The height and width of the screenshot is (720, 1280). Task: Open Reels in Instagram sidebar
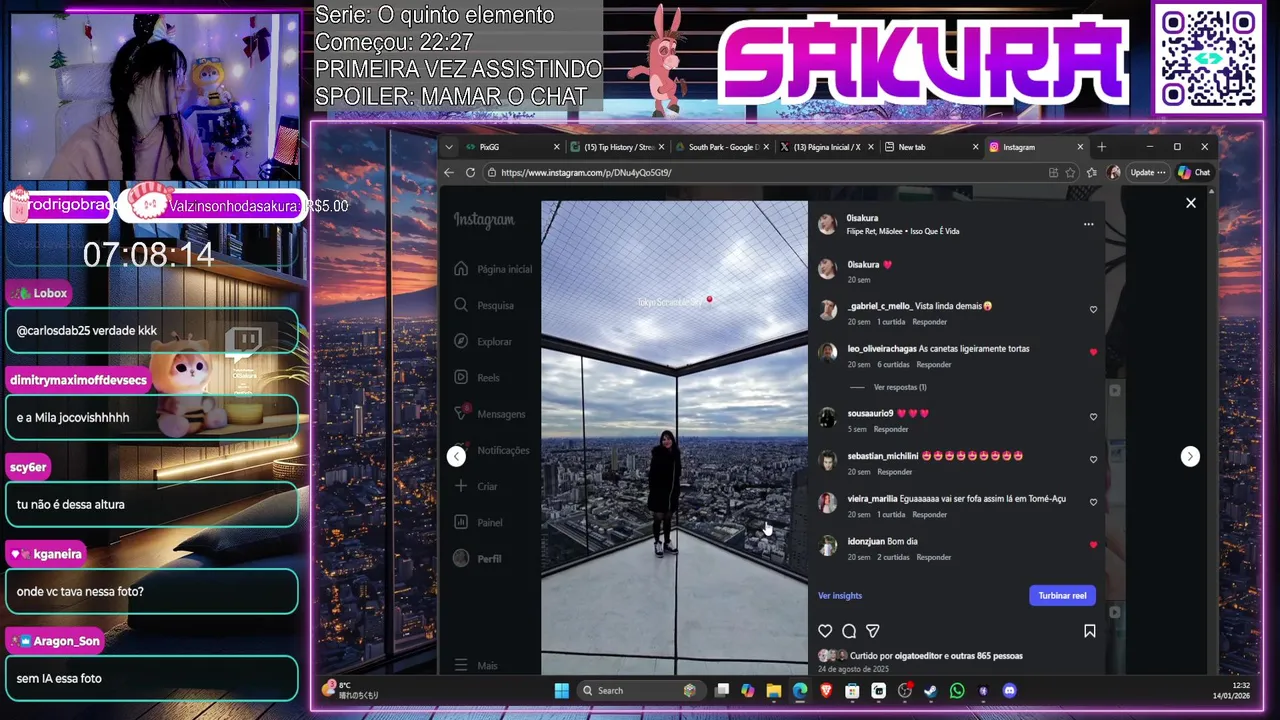(477, 377)
